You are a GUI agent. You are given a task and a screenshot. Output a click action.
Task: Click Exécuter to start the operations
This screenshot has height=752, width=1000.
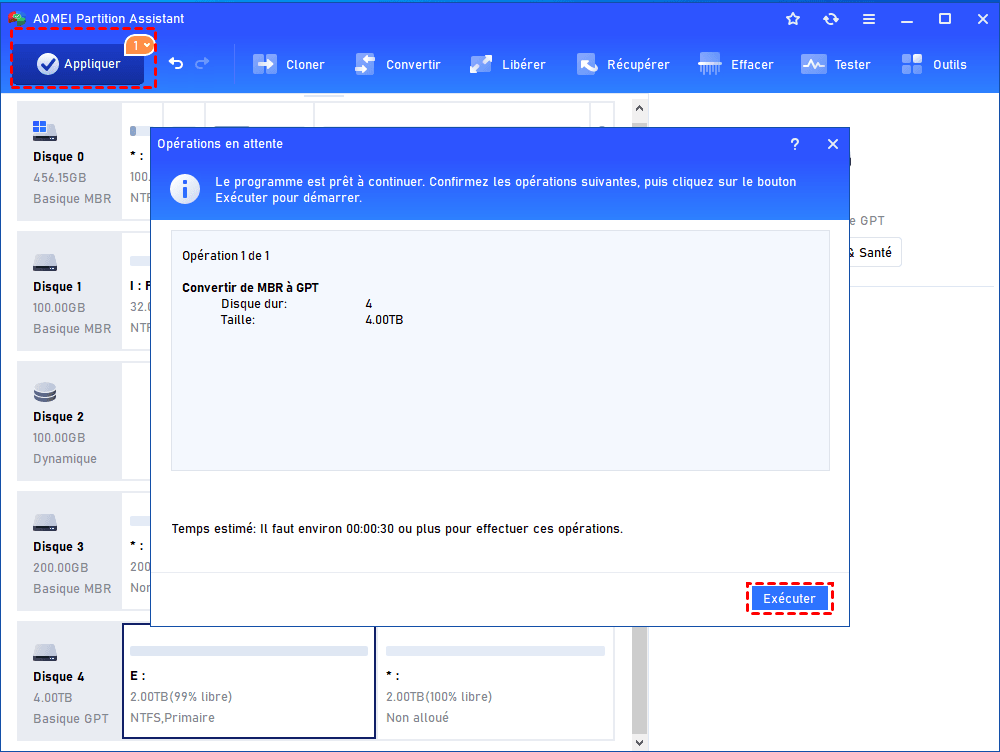pyautogui.click(x=790, y=598)
